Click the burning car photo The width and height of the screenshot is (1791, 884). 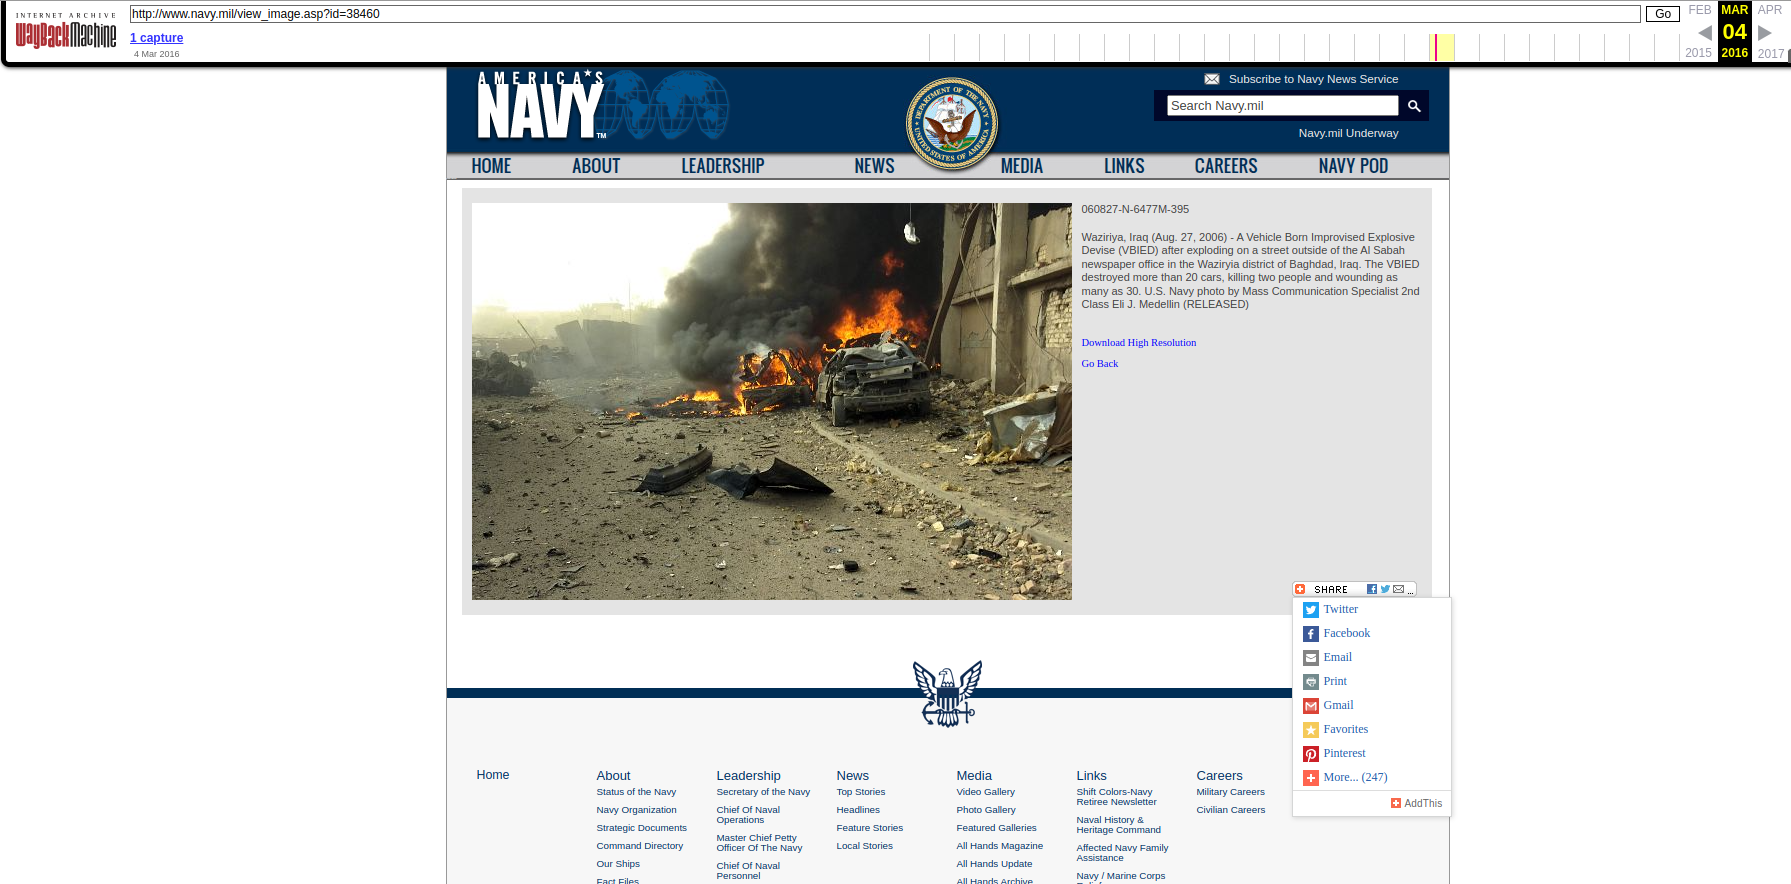(x=771, y=401)
